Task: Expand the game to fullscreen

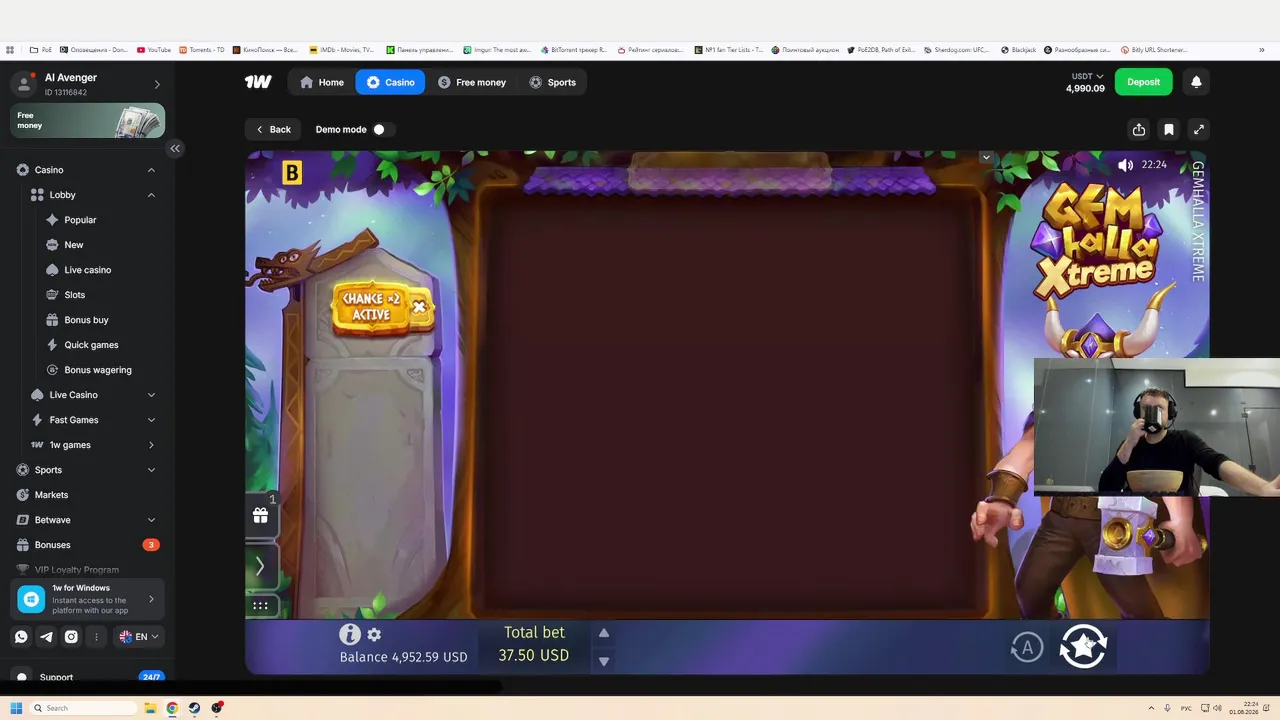Action: pos(1199,129)
